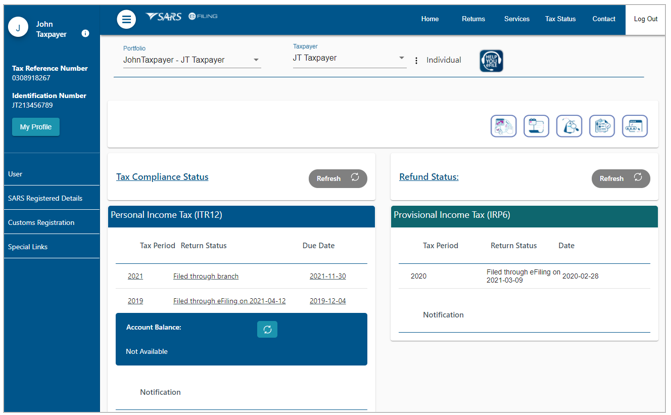Click Notification under Provisional Income Tax
Viewport: 671px width, 415px height.
click(x=443, y=315)
